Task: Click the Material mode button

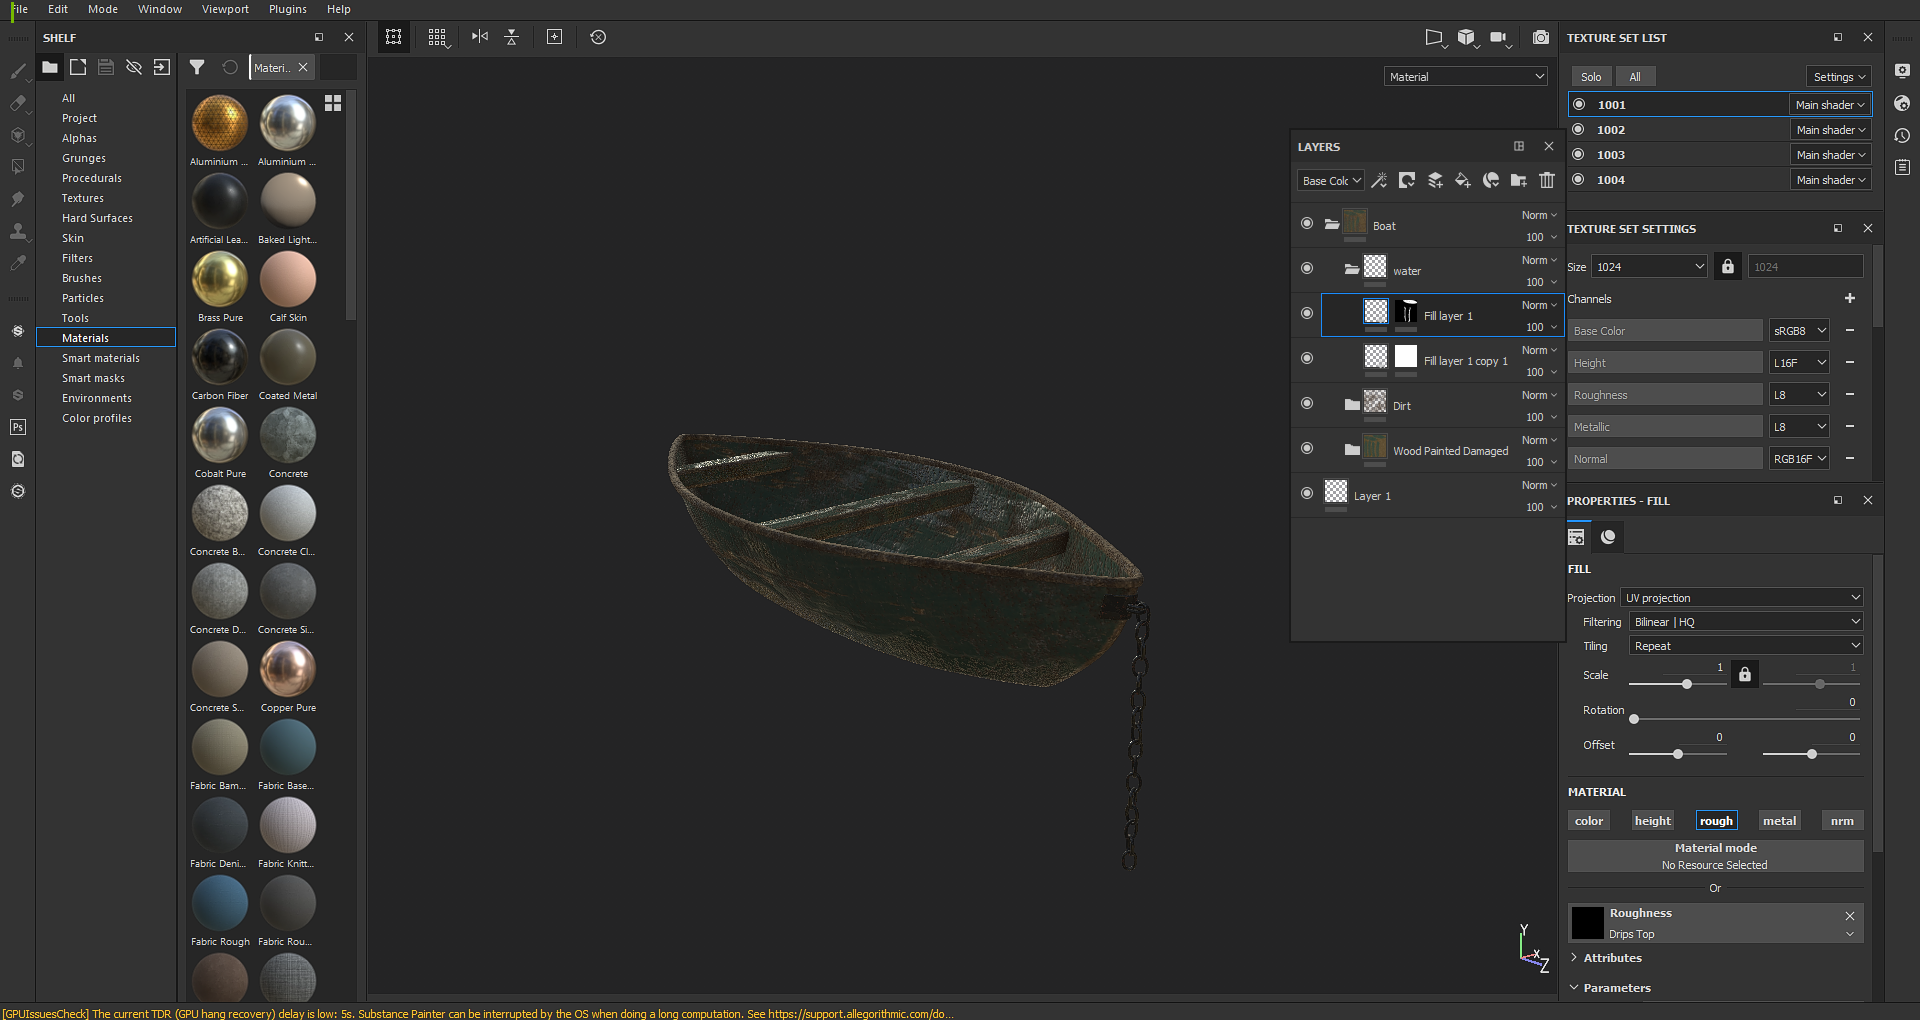Action: coord(1716,856)
